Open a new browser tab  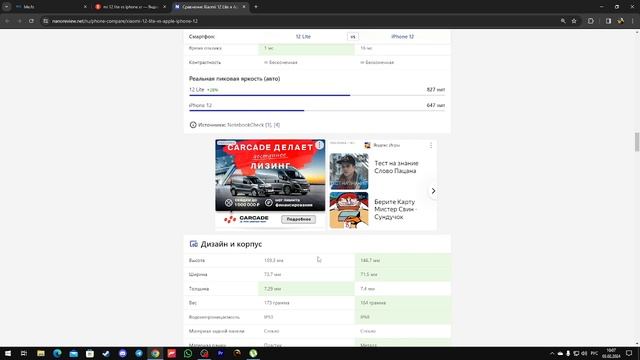256,7
